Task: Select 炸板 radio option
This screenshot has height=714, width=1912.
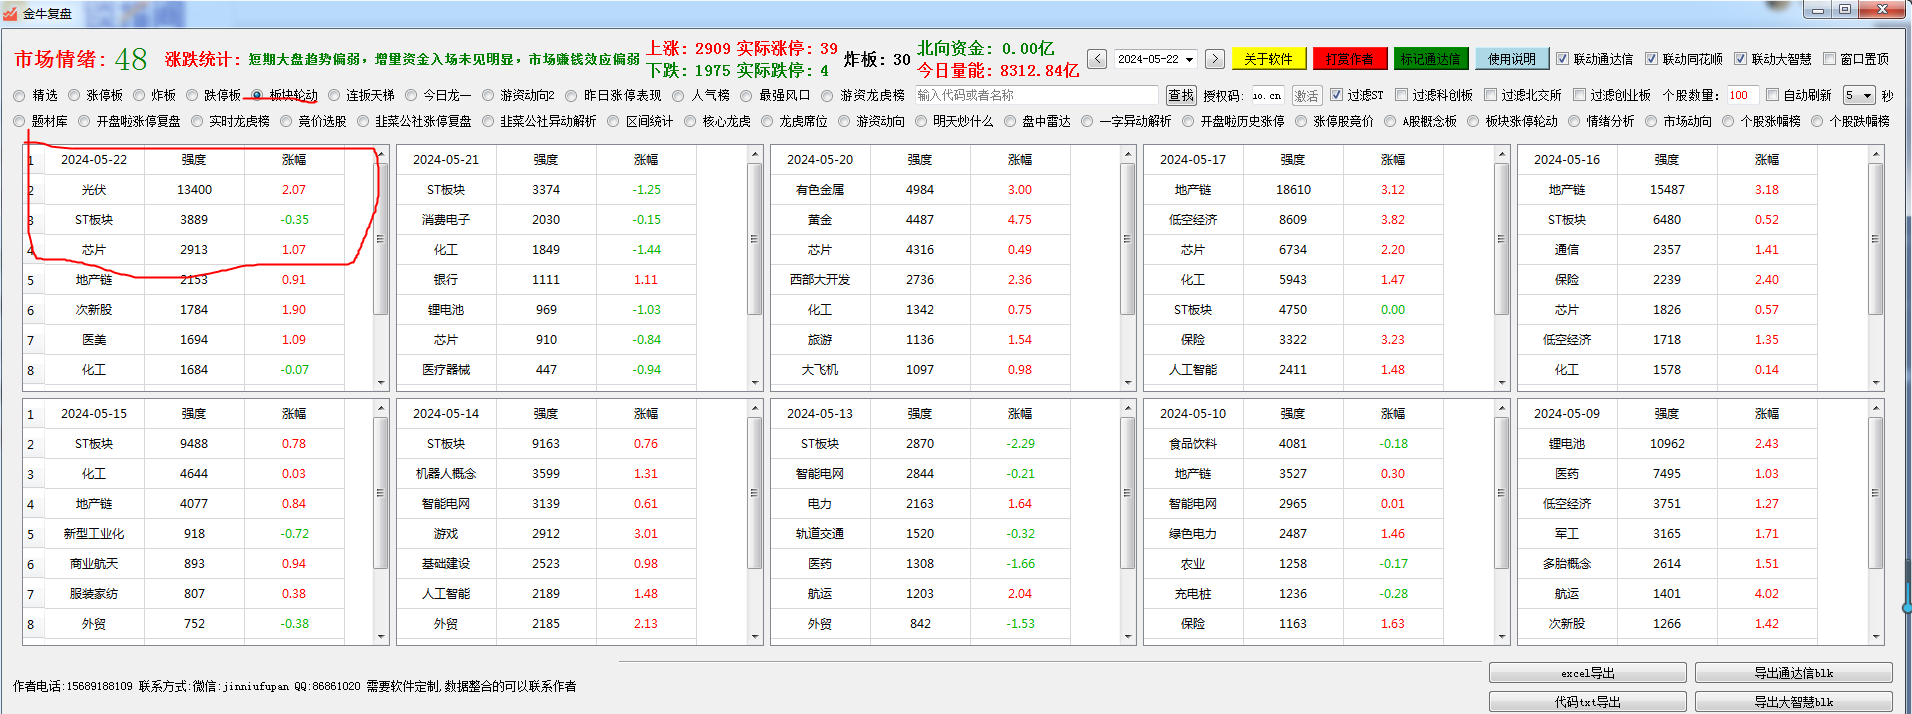Action: (x=139, y=96)
